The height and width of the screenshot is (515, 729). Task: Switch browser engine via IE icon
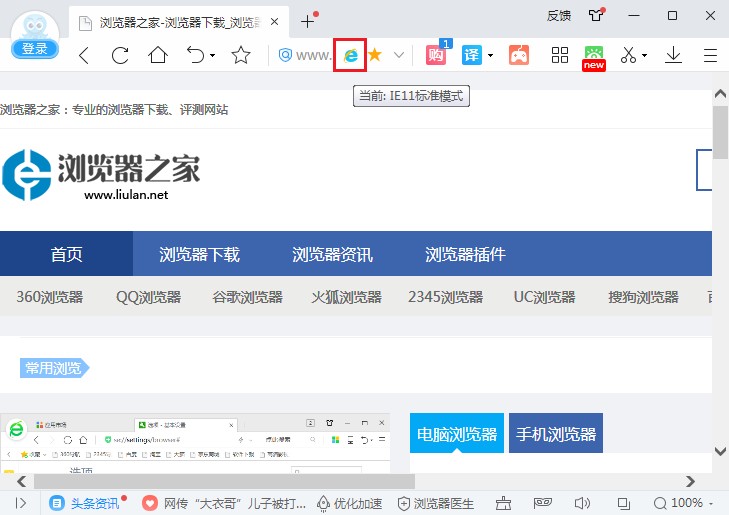350,55
